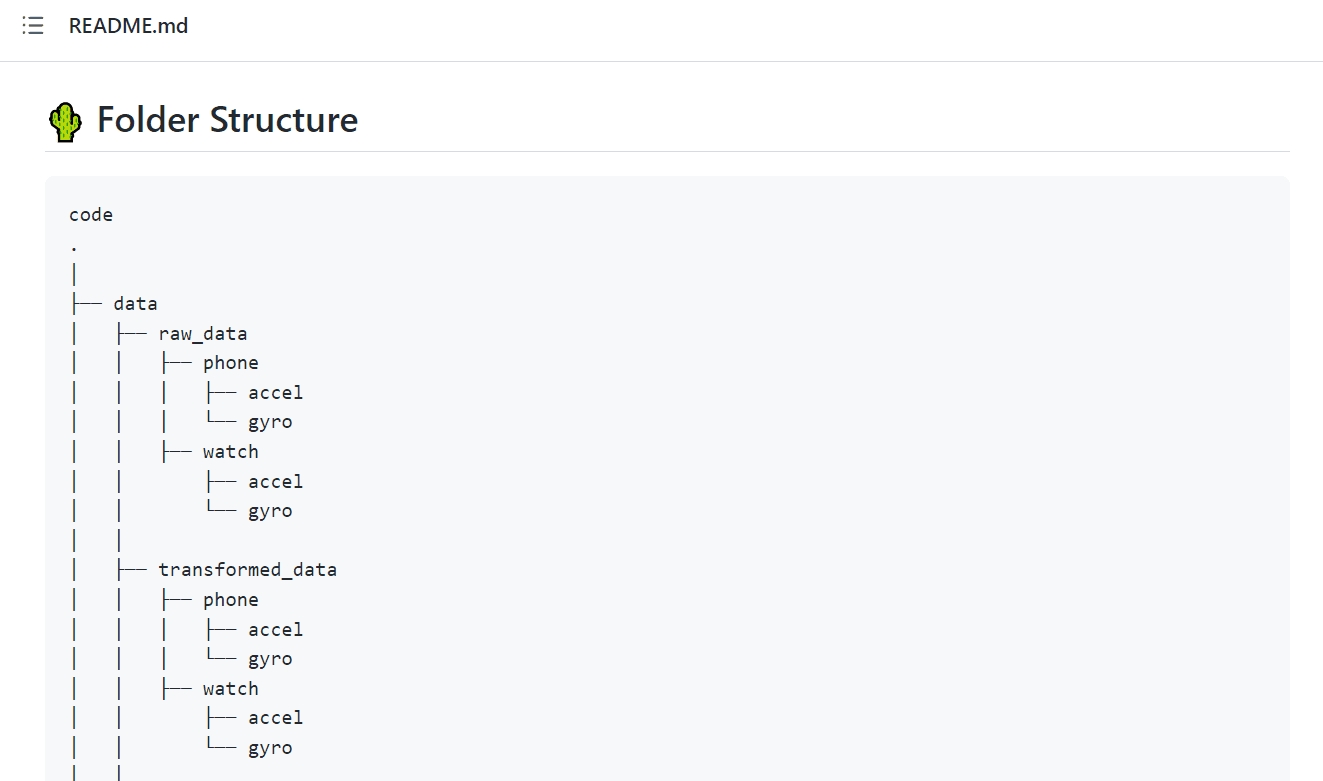Click the data folder in the tree

pos(135,302)
